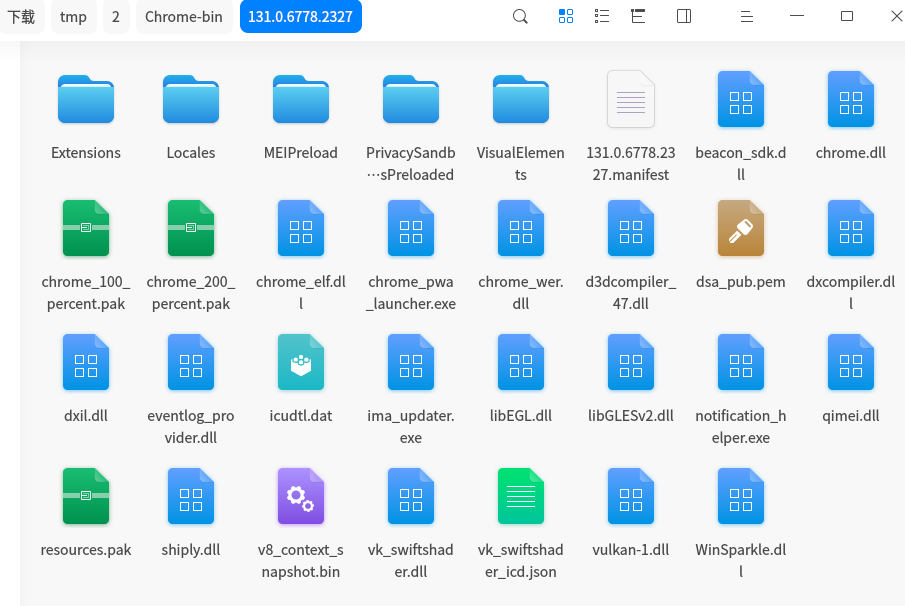The image size is (905, 606).
Task: Go to breadcrumb folder 2
Action: coord(116,17)
